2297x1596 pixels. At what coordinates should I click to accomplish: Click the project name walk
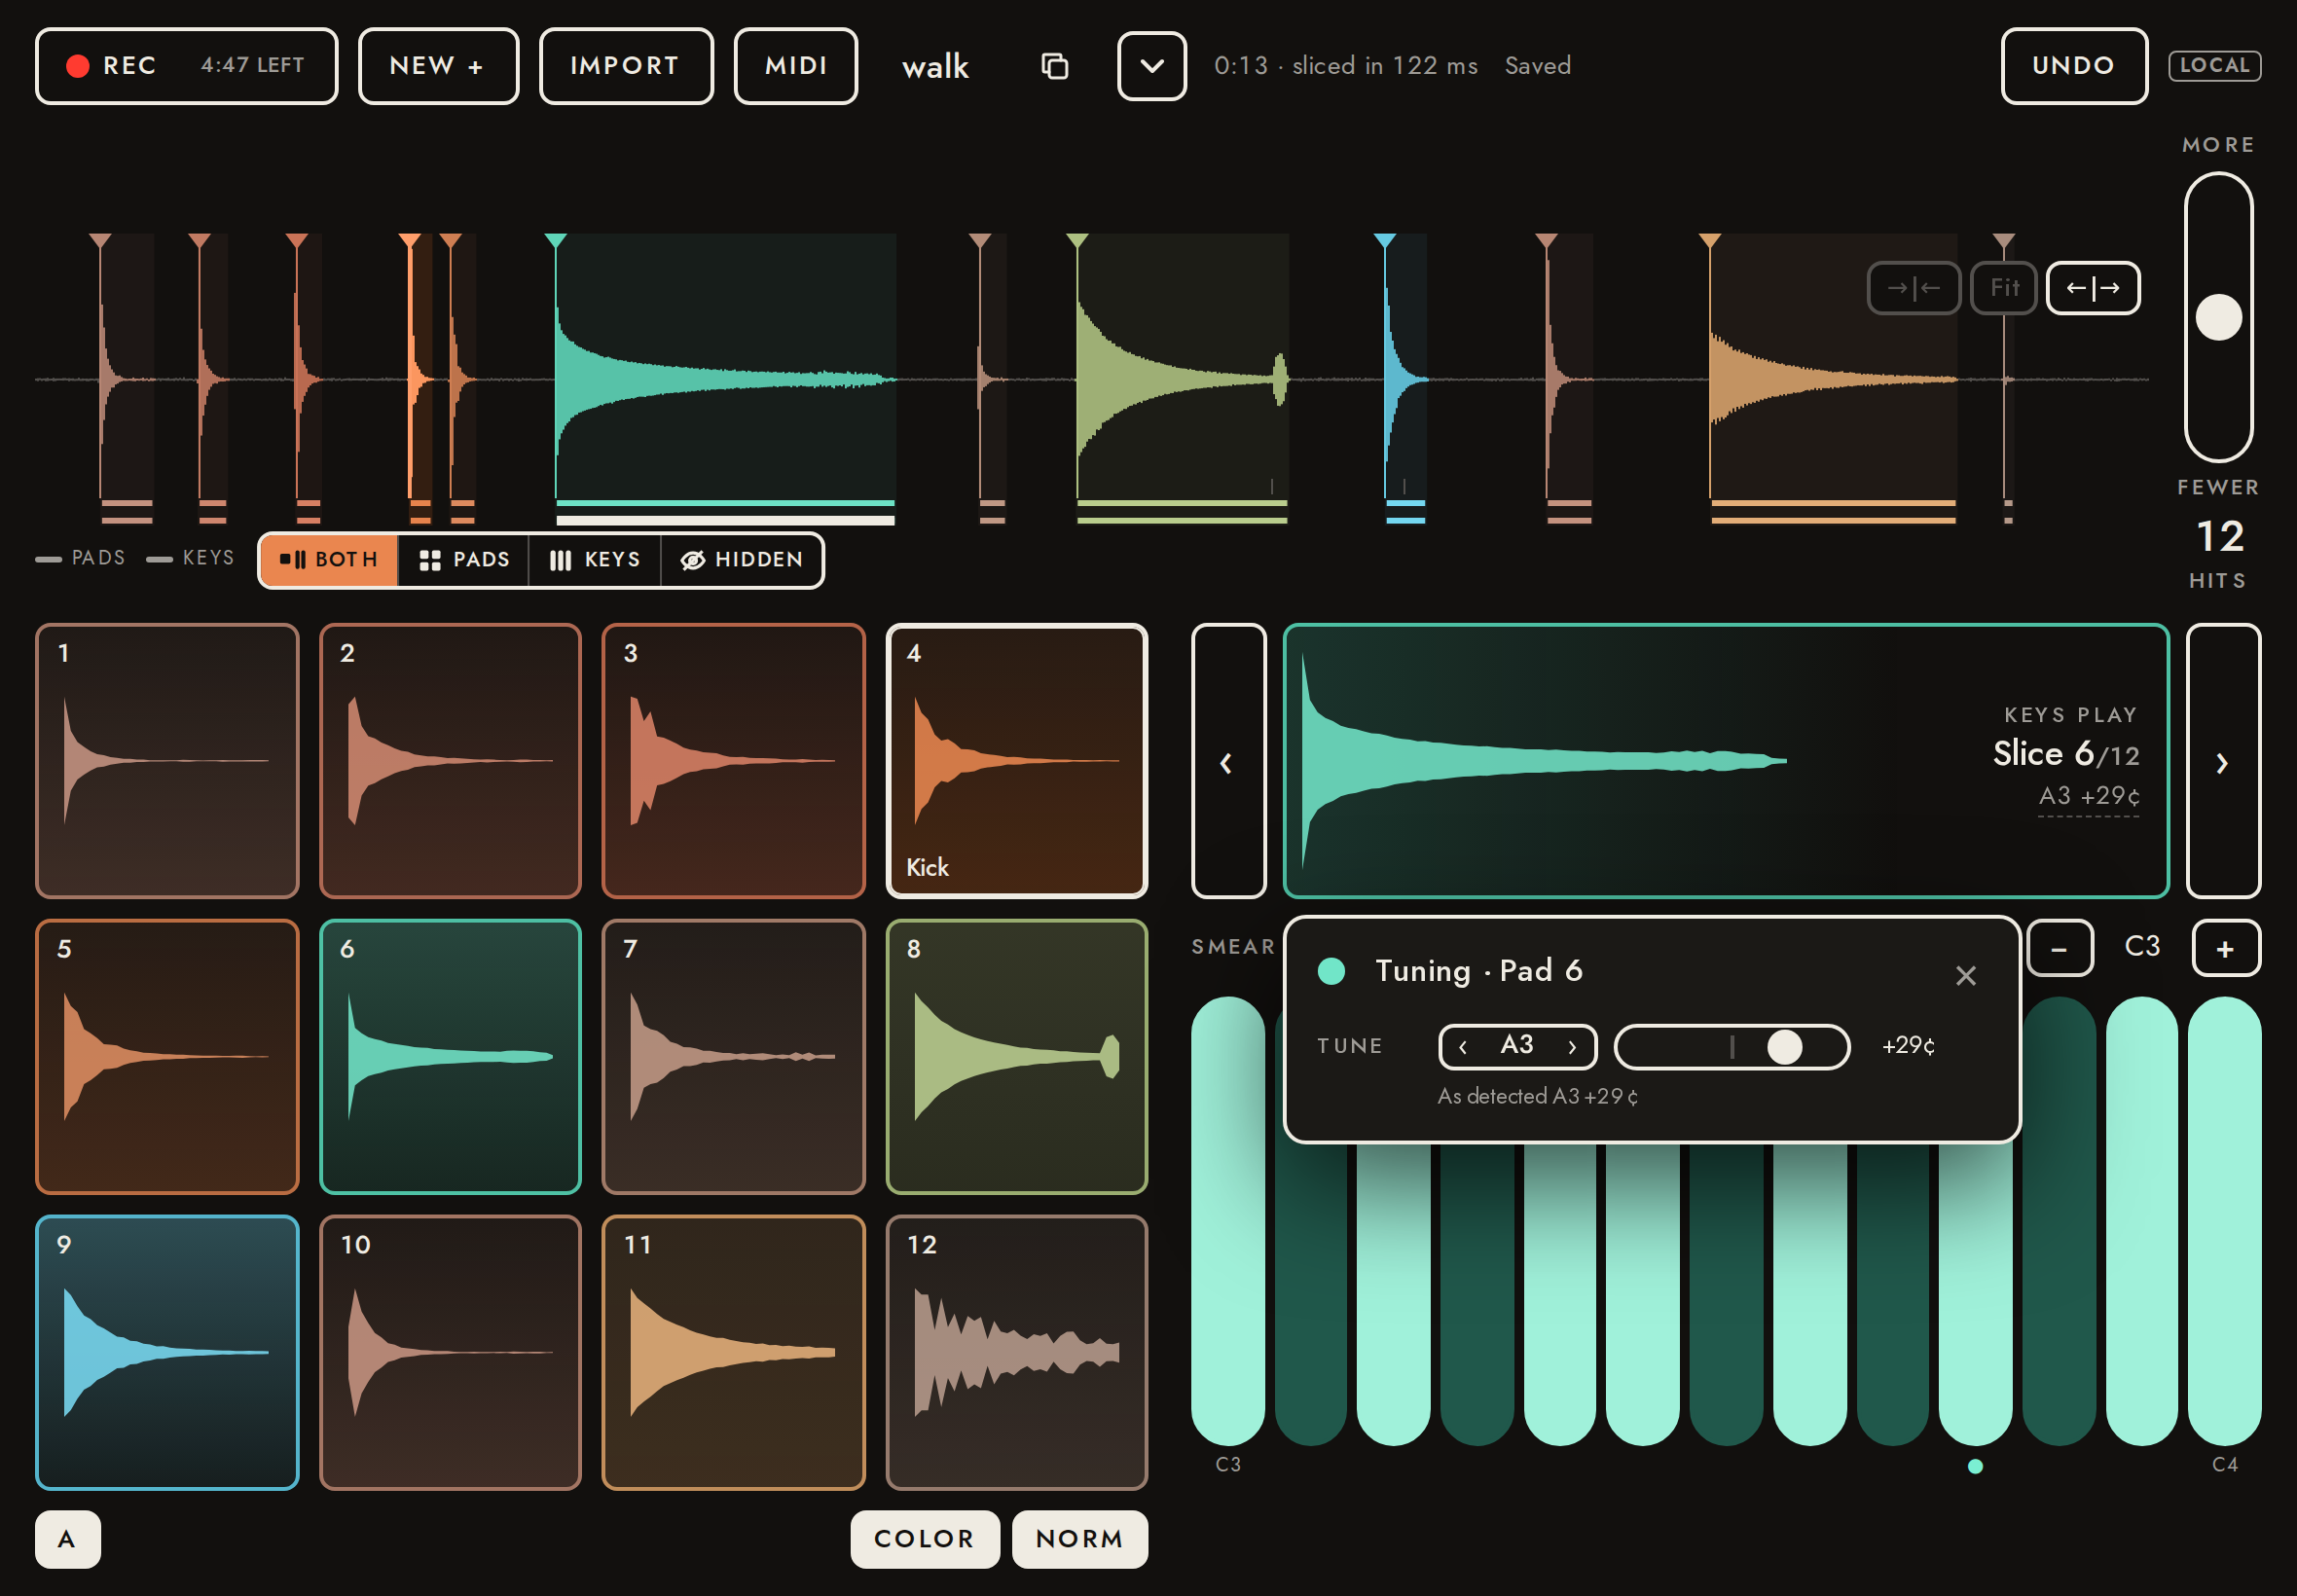coord(935,66)
